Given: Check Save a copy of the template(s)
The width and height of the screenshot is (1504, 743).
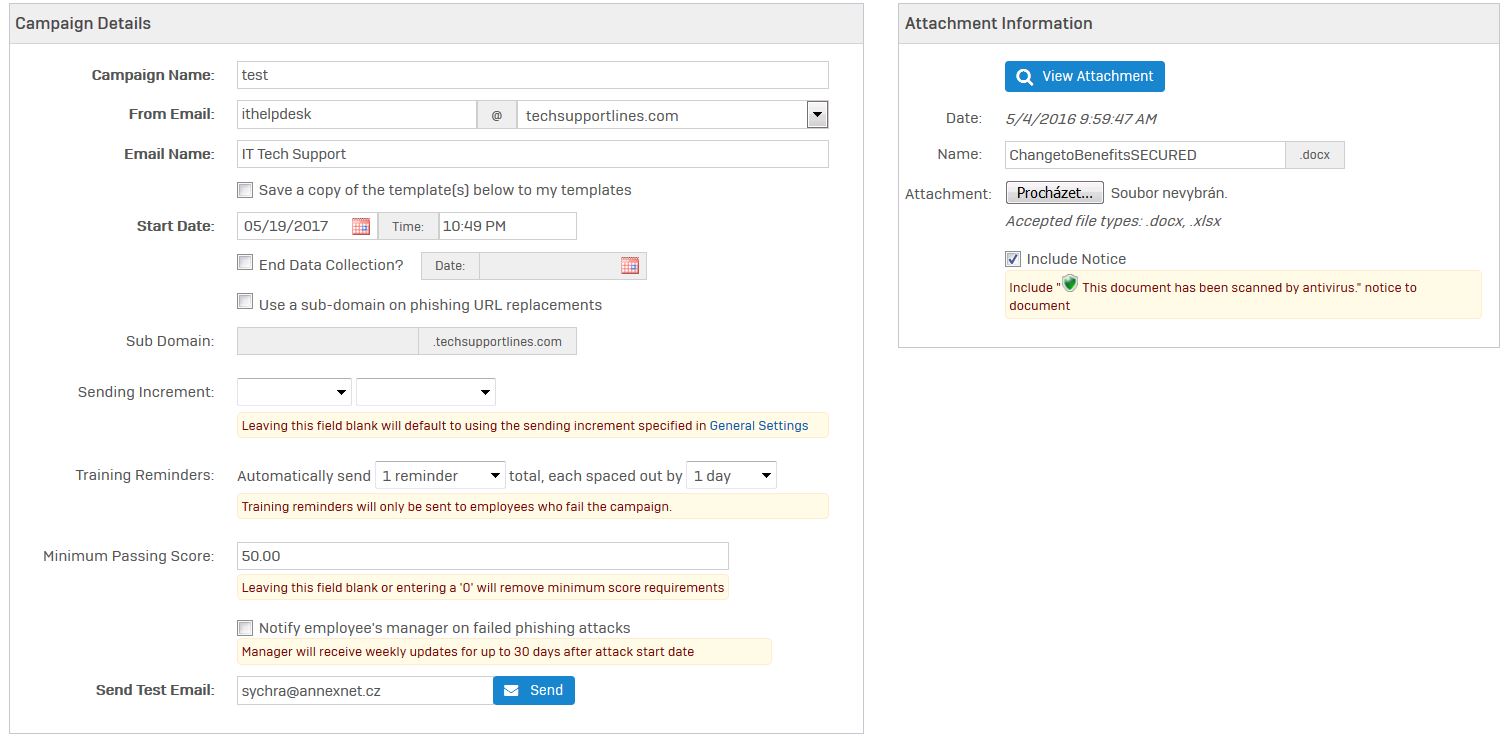Looking at the screenshot, I should pyautogui.click(x=245, y=189).
